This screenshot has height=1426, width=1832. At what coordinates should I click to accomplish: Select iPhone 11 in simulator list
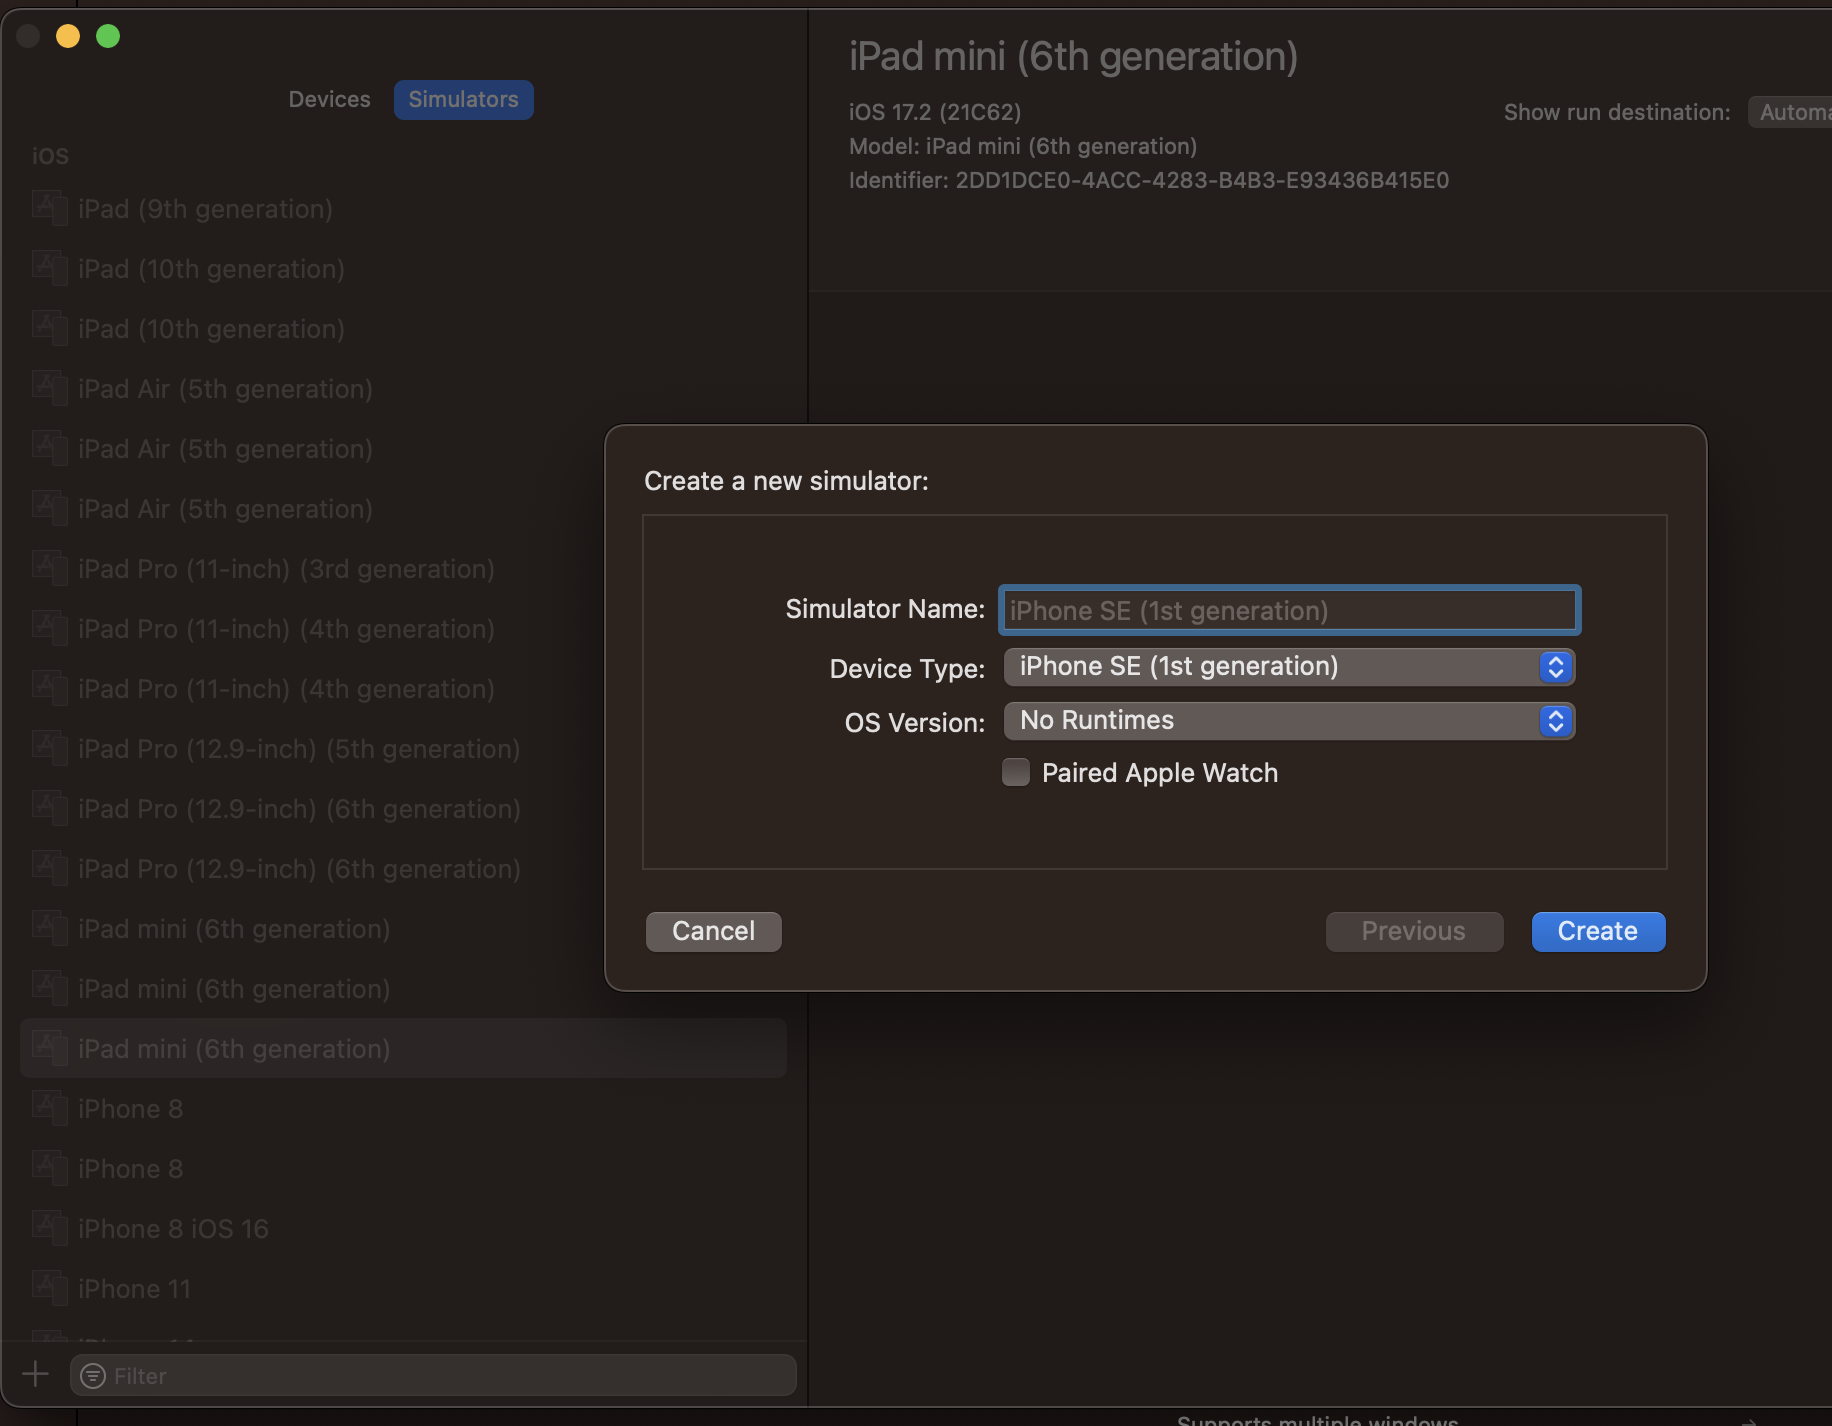[404, 1288]
